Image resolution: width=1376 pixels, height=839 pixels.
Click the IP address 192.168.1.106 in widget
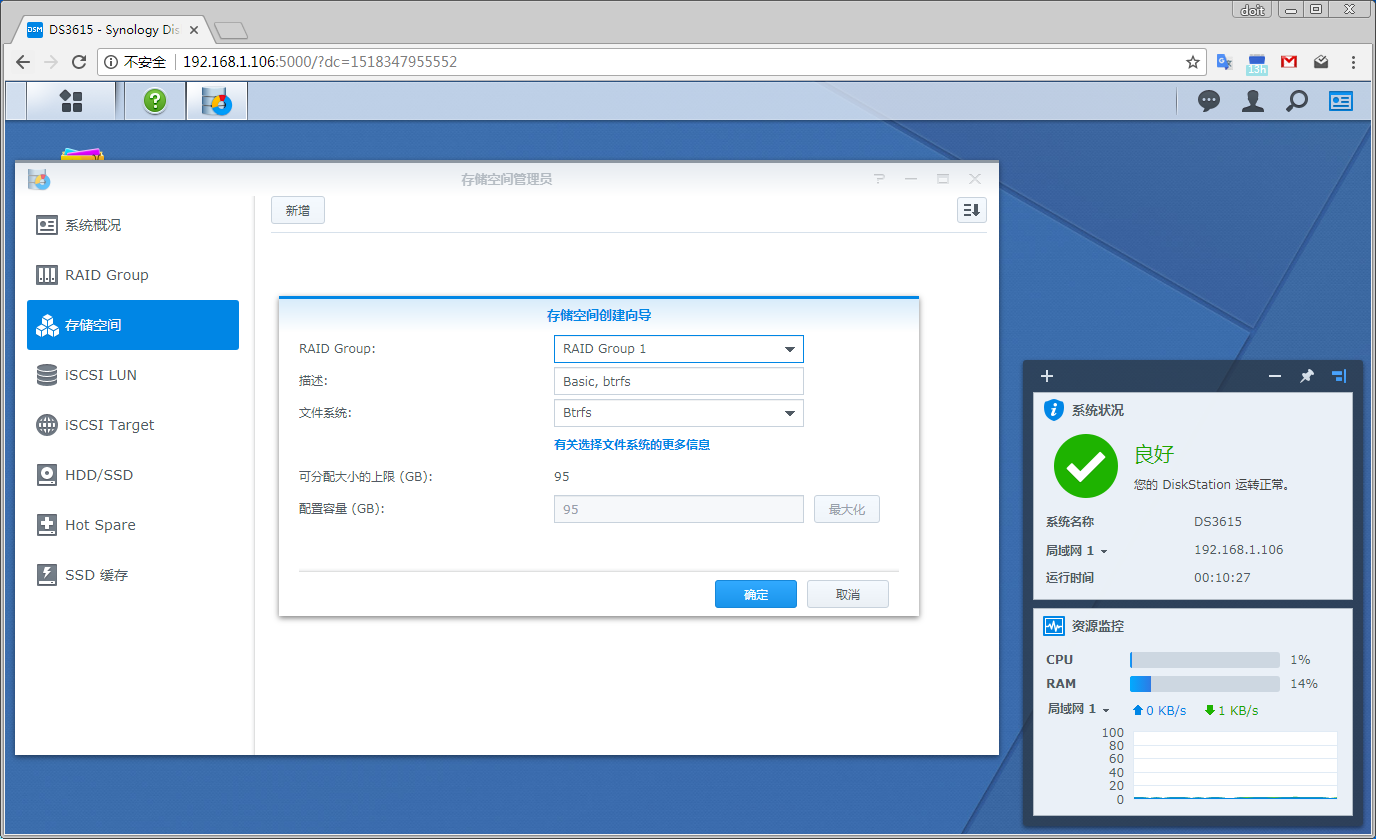pos(1238,550)
